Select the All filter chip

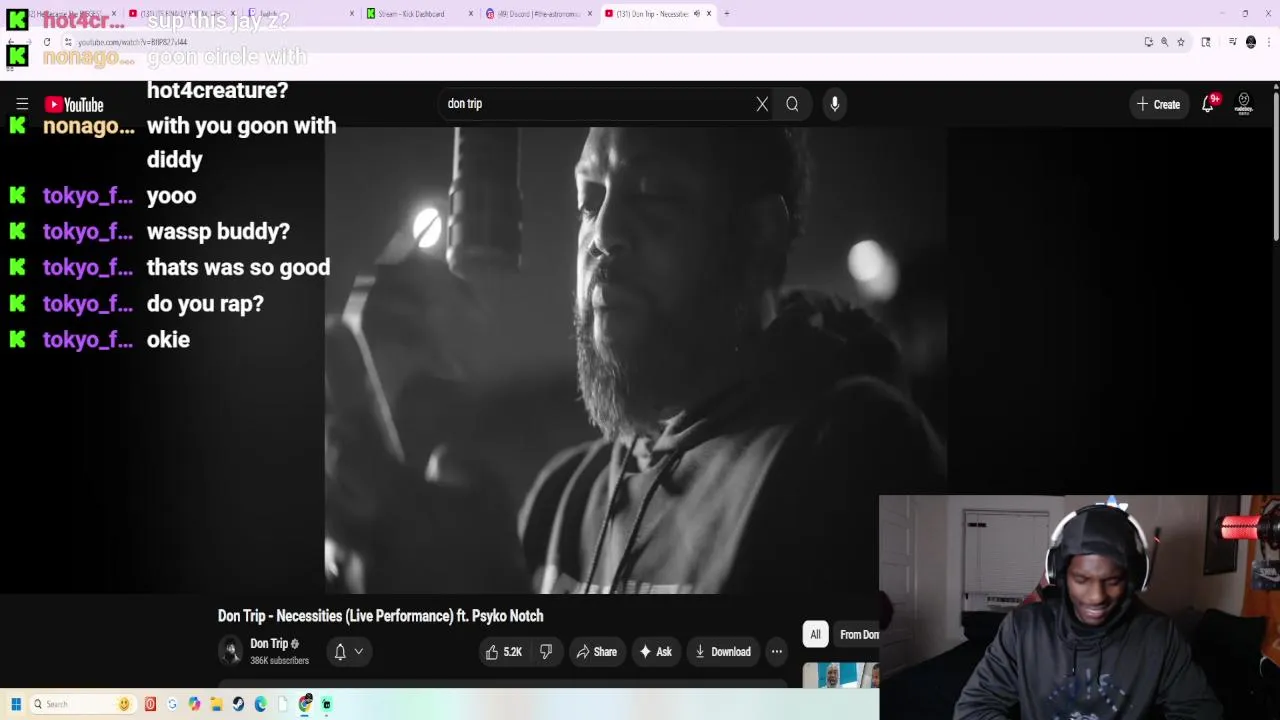click(815, 635)
